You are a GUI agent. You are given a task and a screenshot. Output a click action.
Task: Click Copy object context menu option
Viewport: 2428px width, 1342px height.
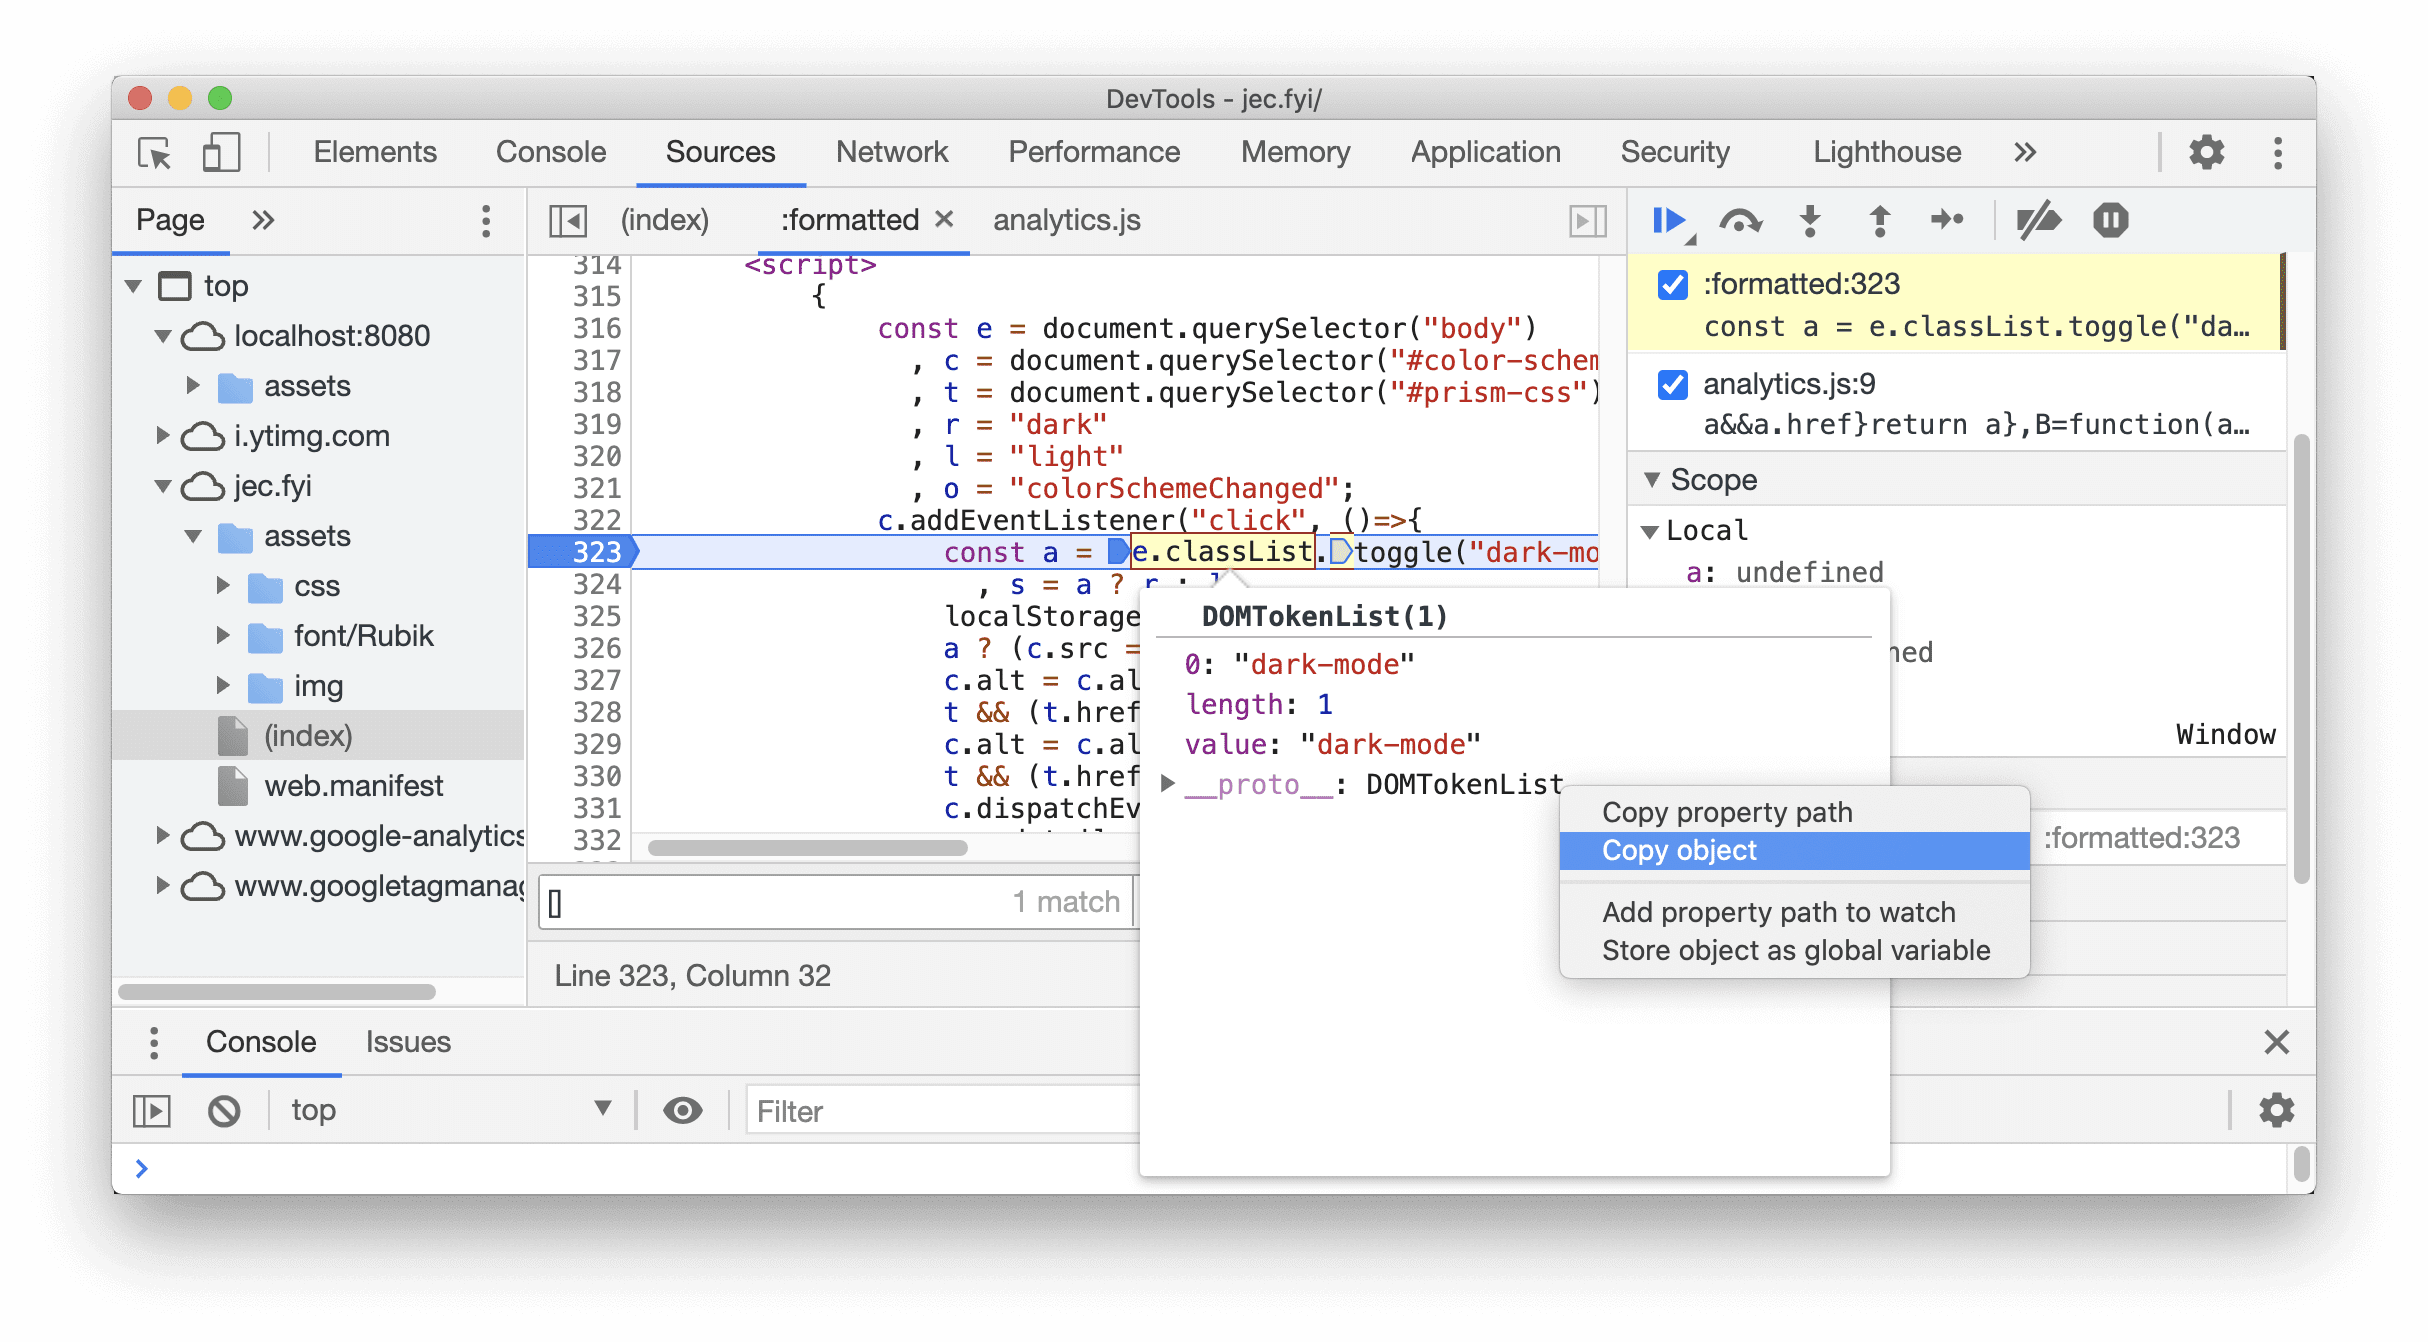pos(1678,849)
